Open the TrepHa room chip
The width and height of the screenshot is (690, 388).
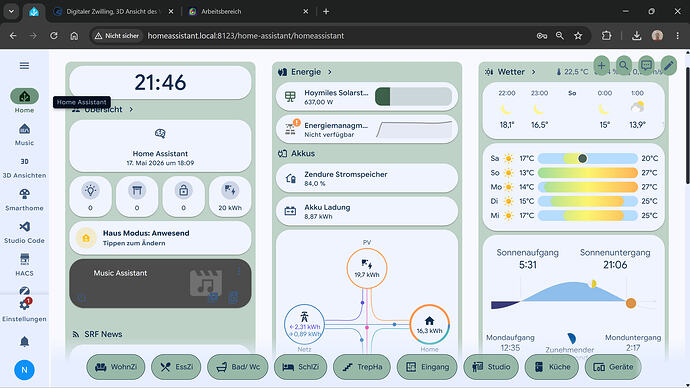[x=362, y=367]
